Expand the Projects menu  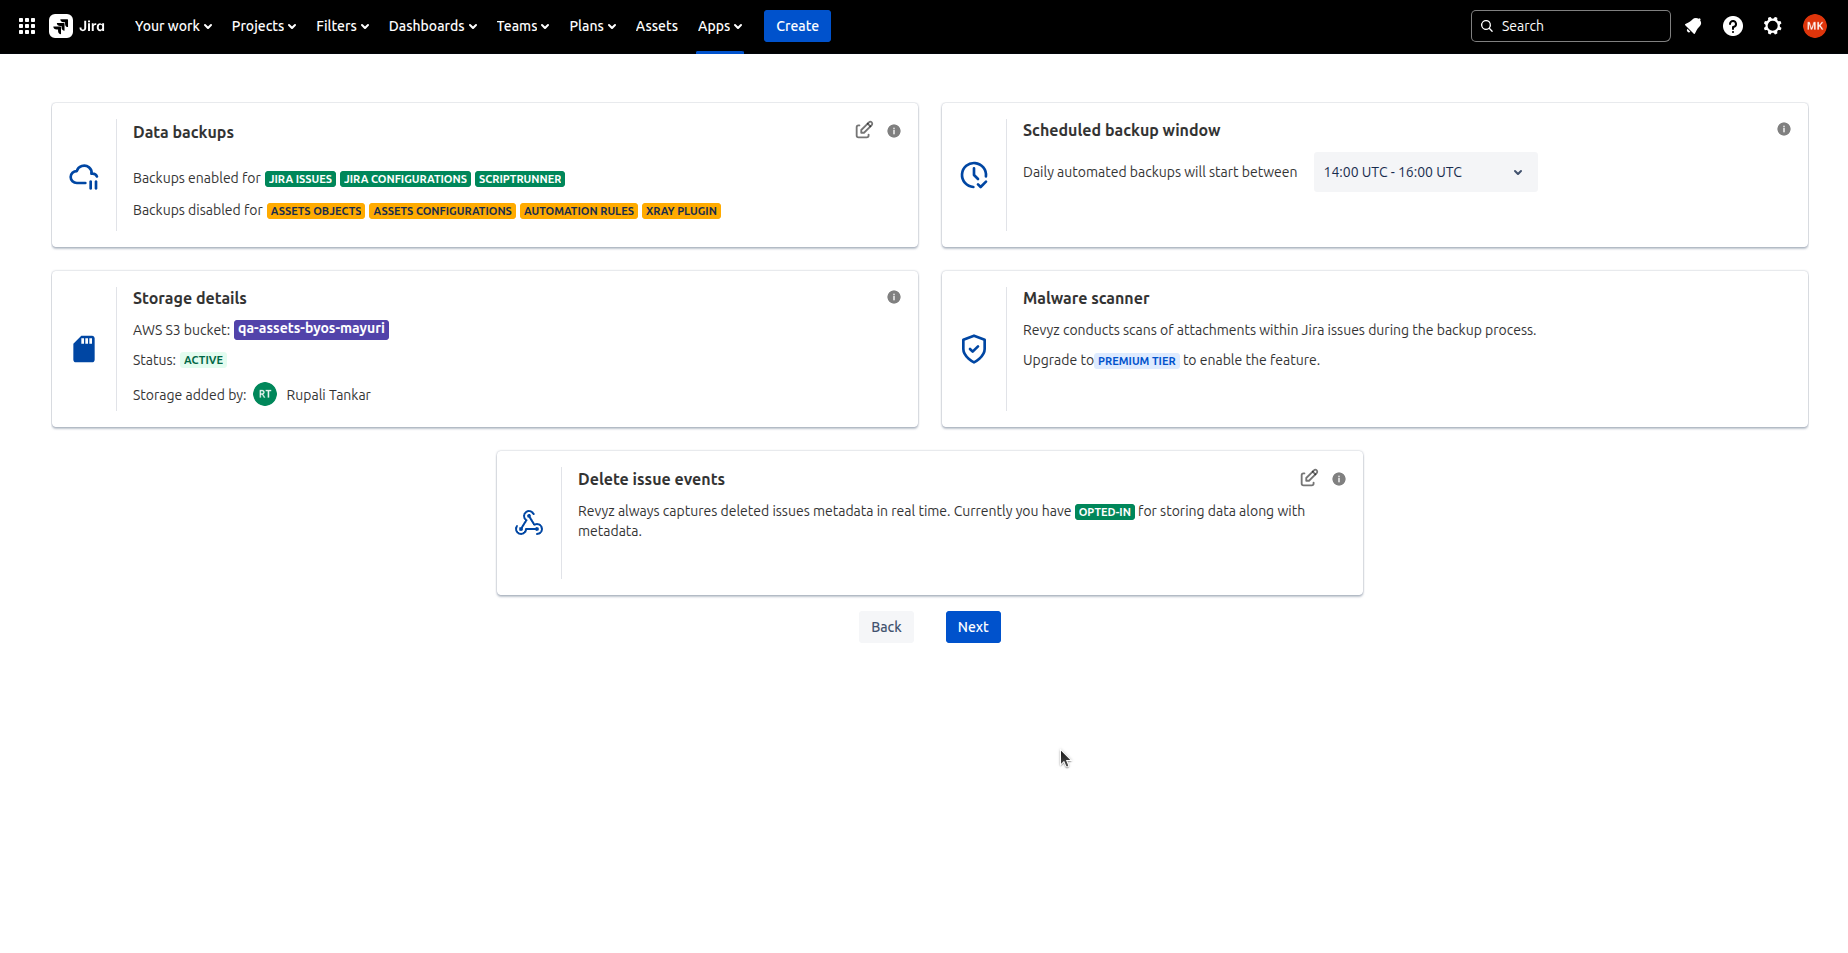(x=263, y=26)
